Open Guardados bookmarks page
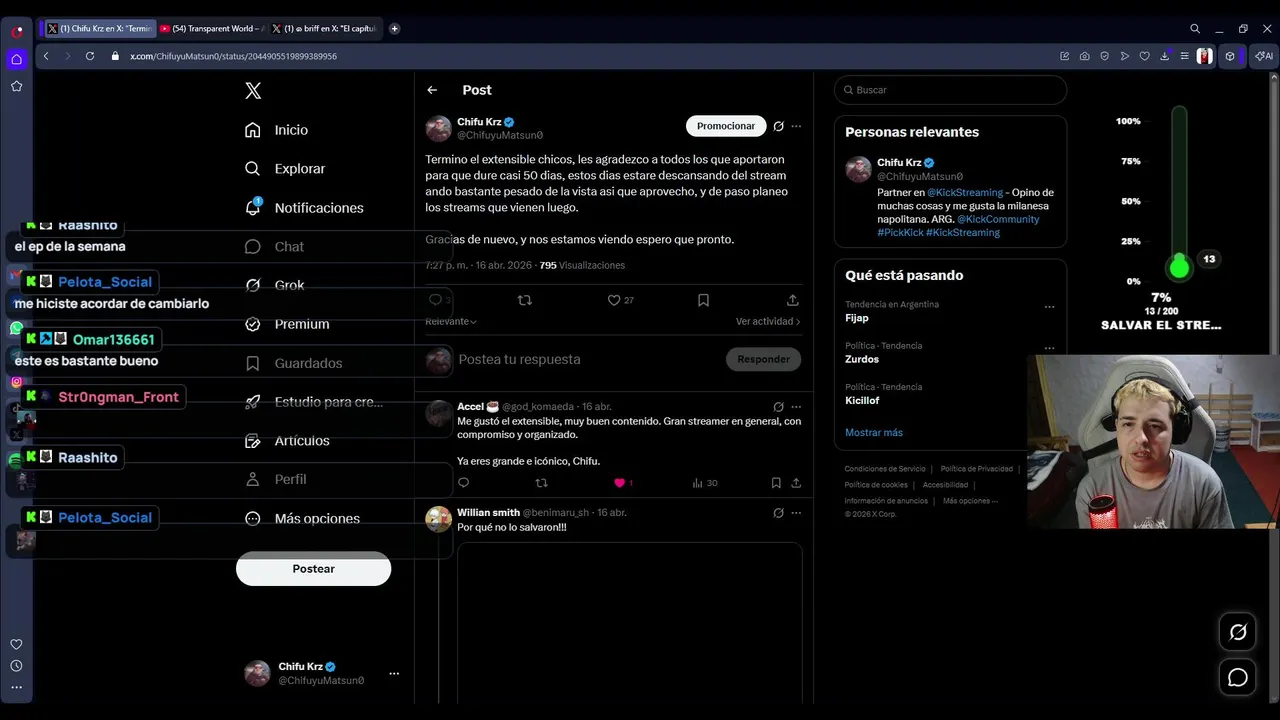Viewport: 1280px width, 720px height. [293, 363]
